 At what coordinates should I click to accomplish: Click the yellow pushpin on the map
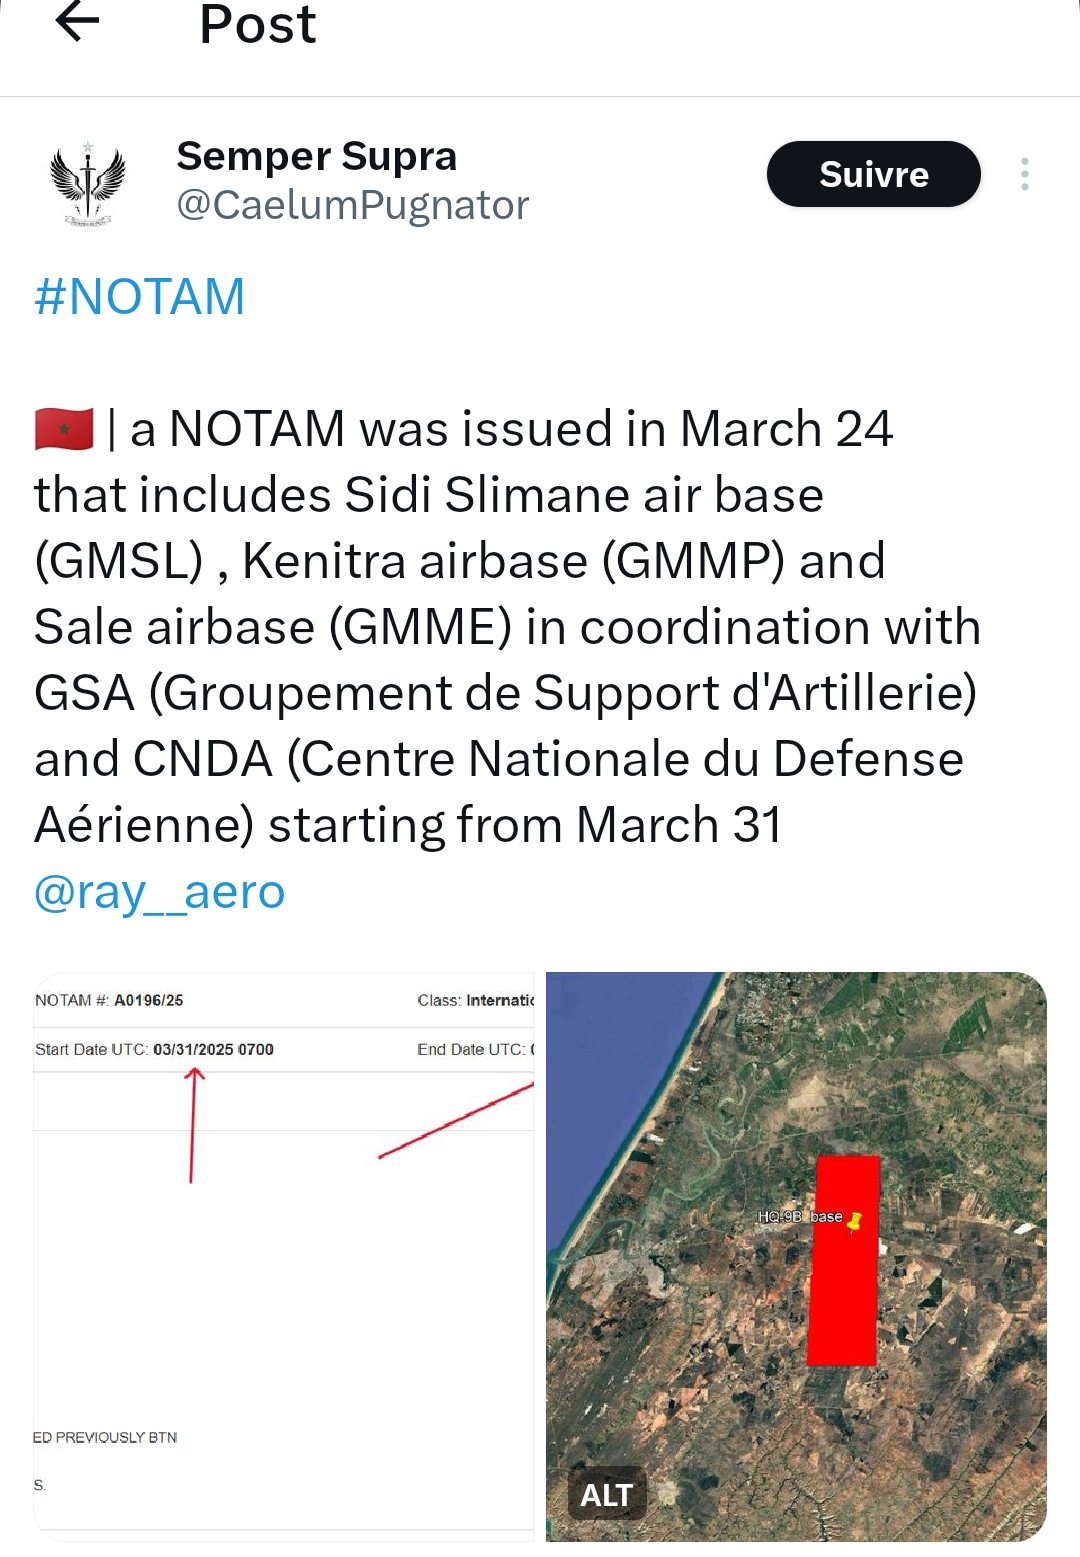click(854, 1221)
